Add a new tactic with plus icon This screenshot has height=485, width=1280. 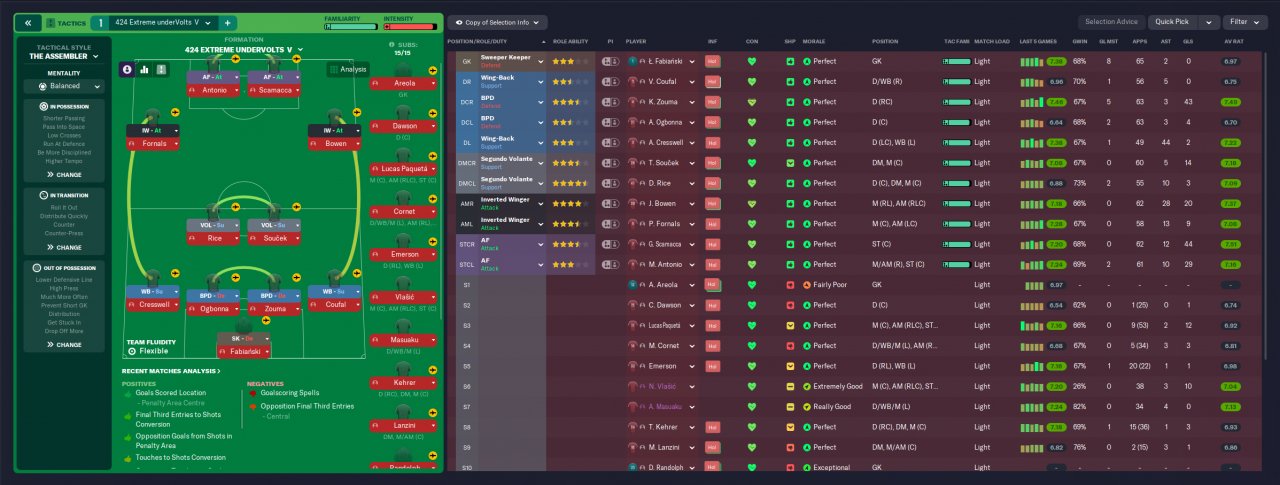[227, 22]
